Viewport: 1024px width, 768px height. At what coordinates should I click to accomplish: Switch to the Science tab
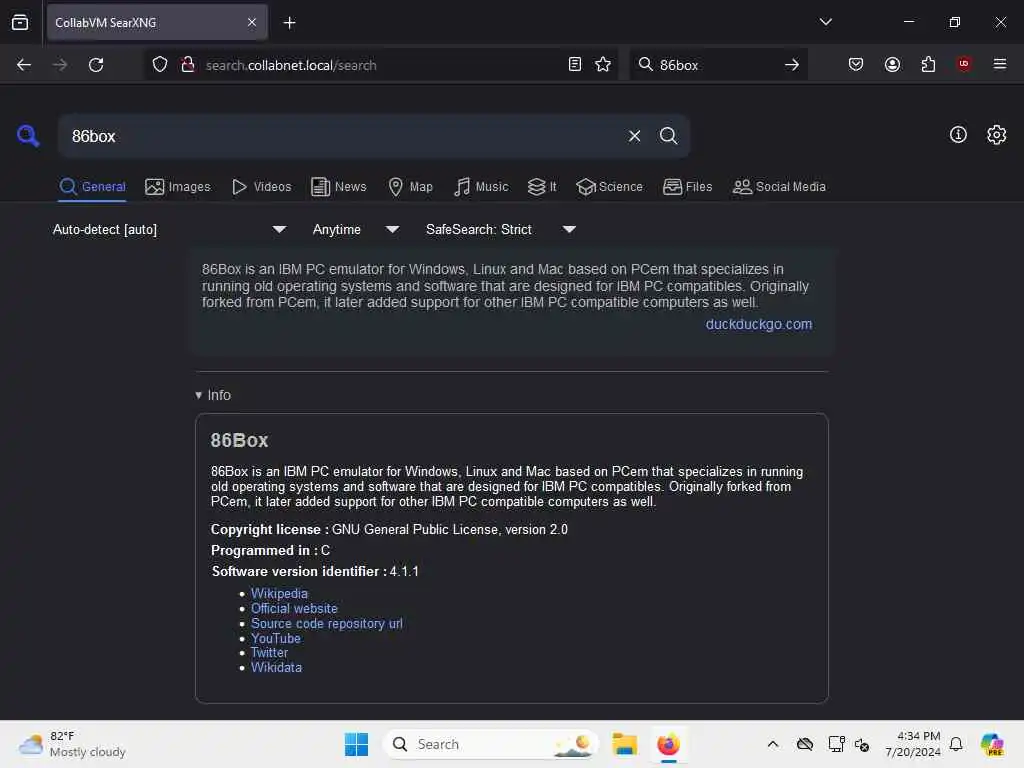click(x=609, y=187)
